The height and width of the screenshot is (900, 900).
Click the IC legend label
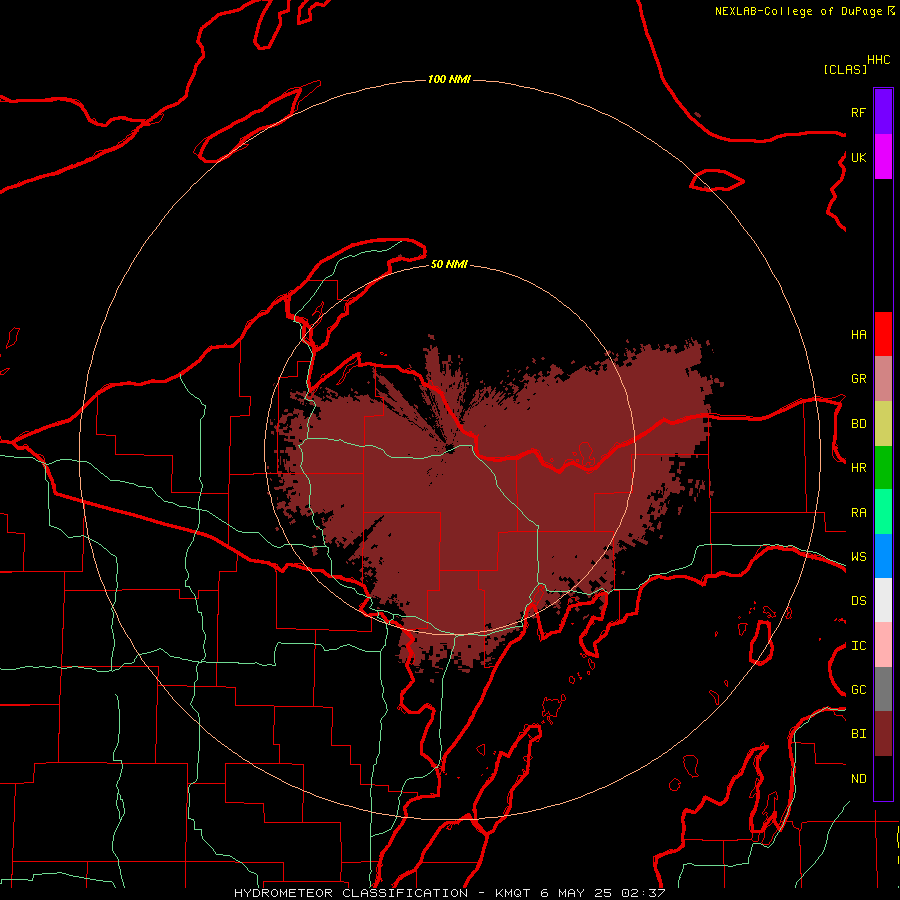pyautogui.click(x=858, y=646)
